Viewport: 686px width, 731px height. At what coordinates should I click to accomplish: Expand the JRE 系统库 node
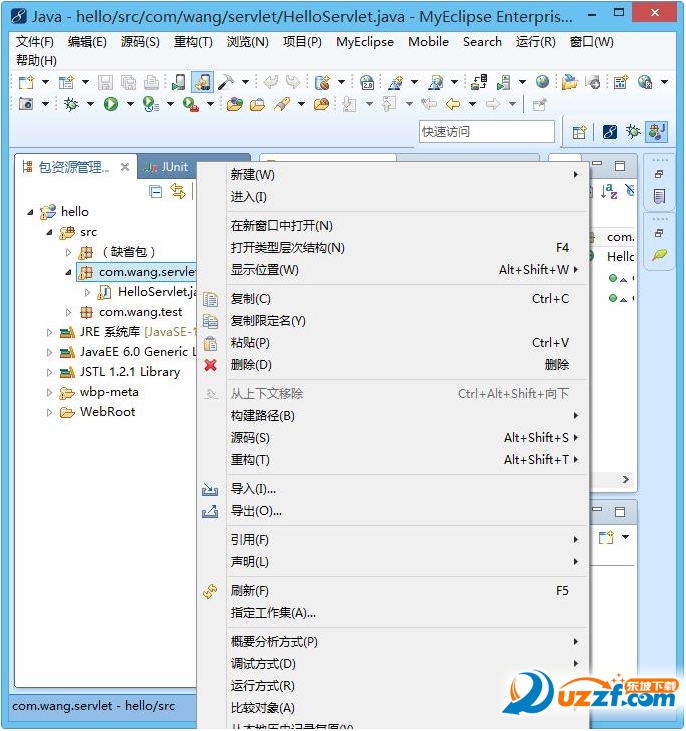(x=49, y=332)
